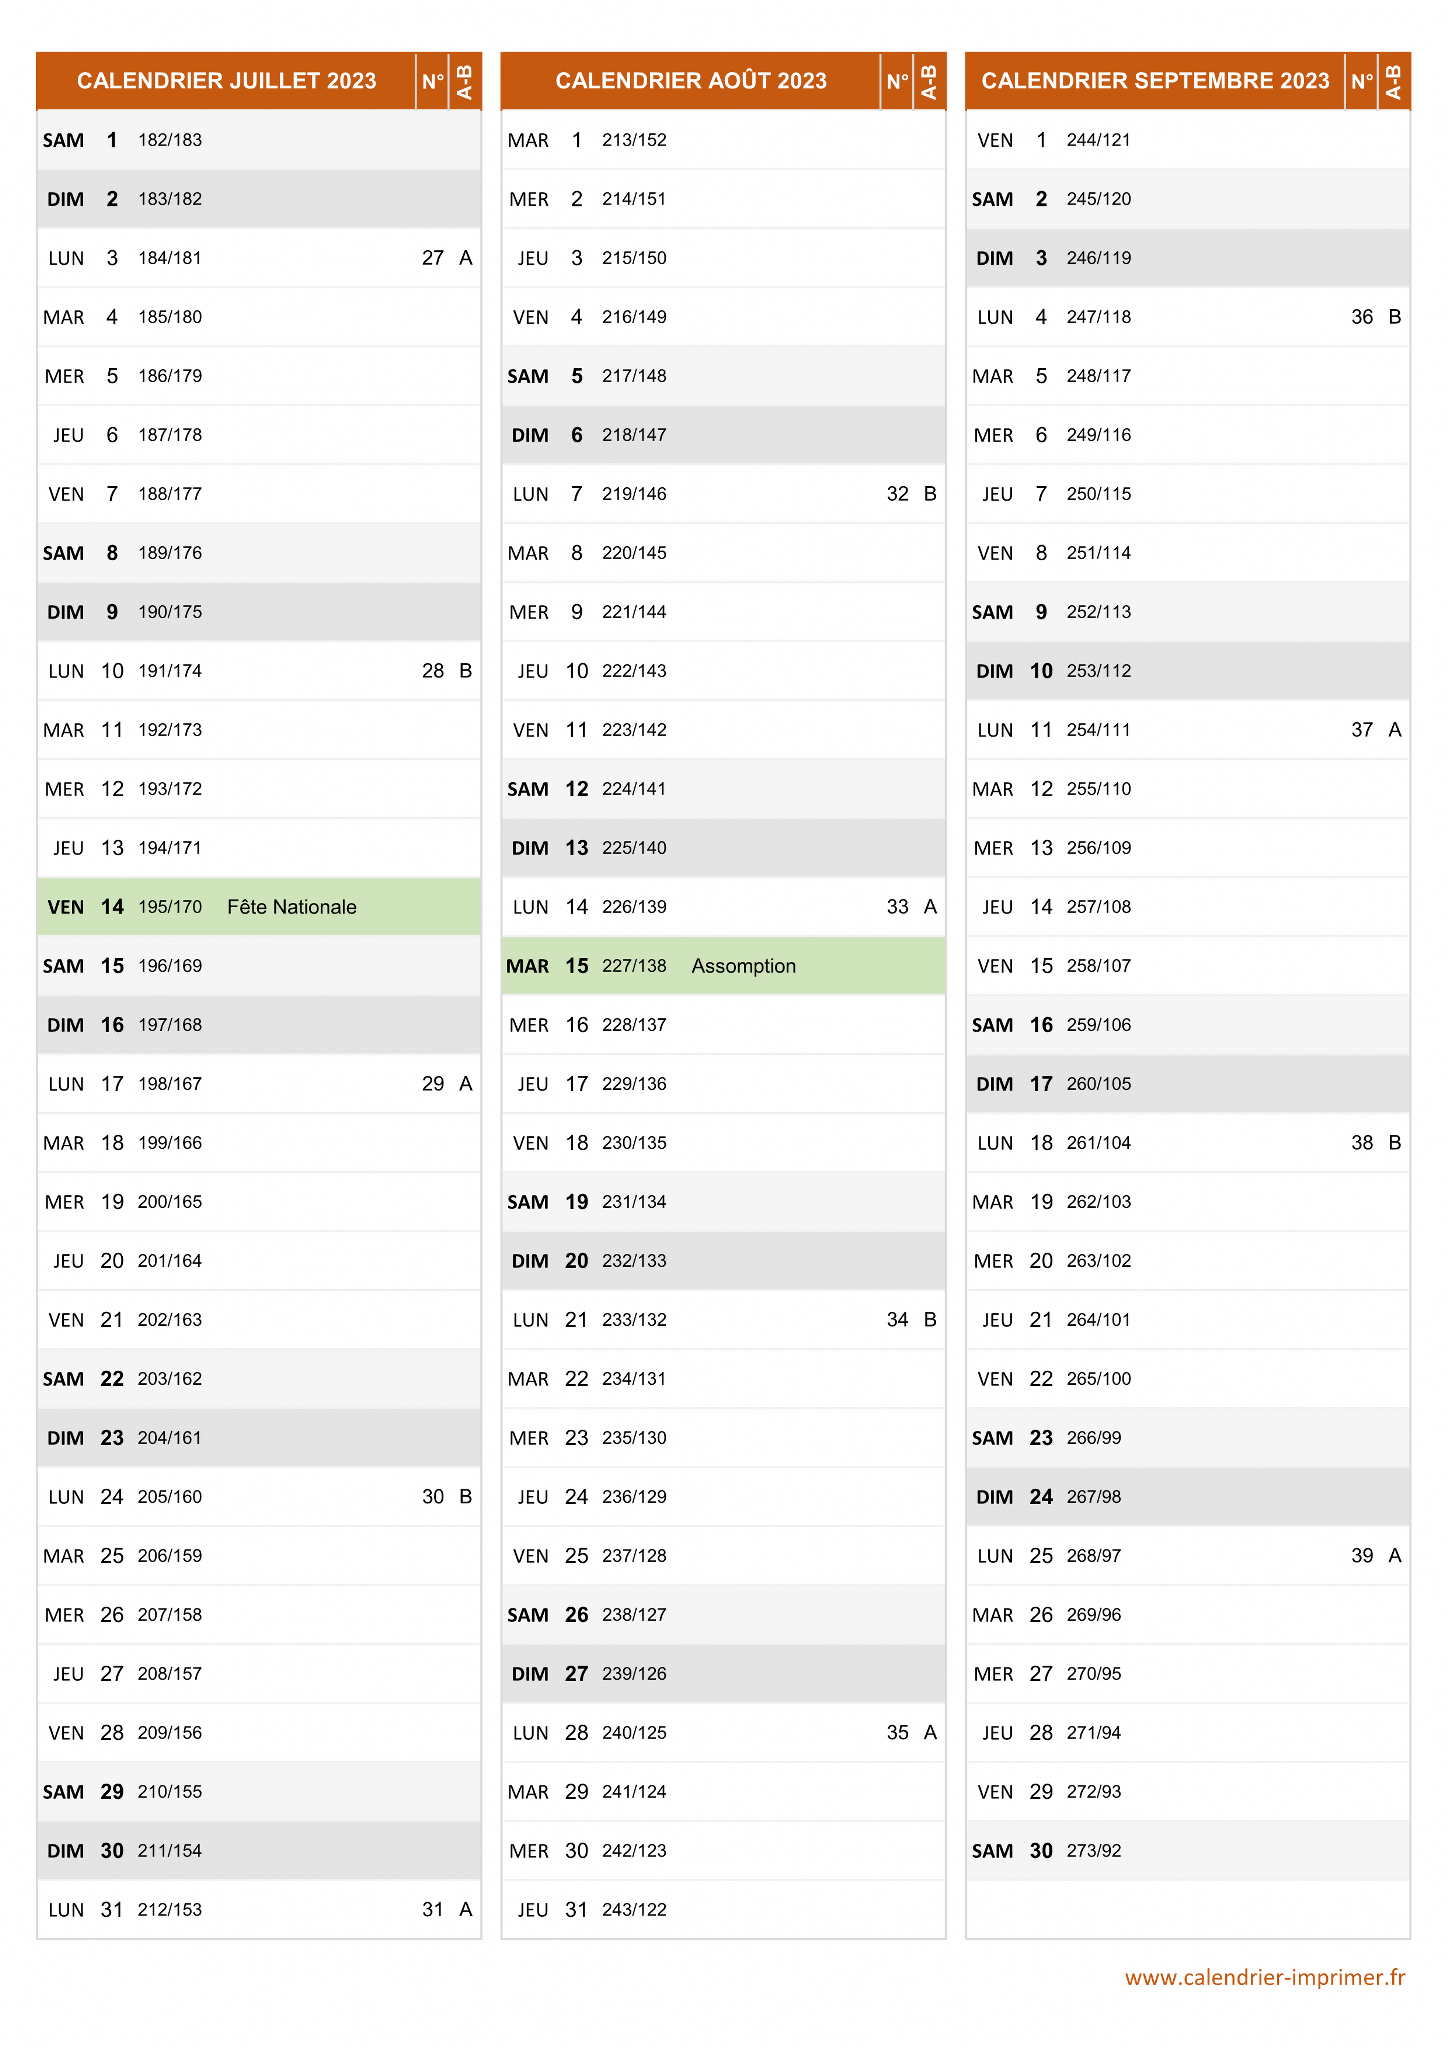Select the Calendrier Septembre 2023 header

[x=1155, y=81]
